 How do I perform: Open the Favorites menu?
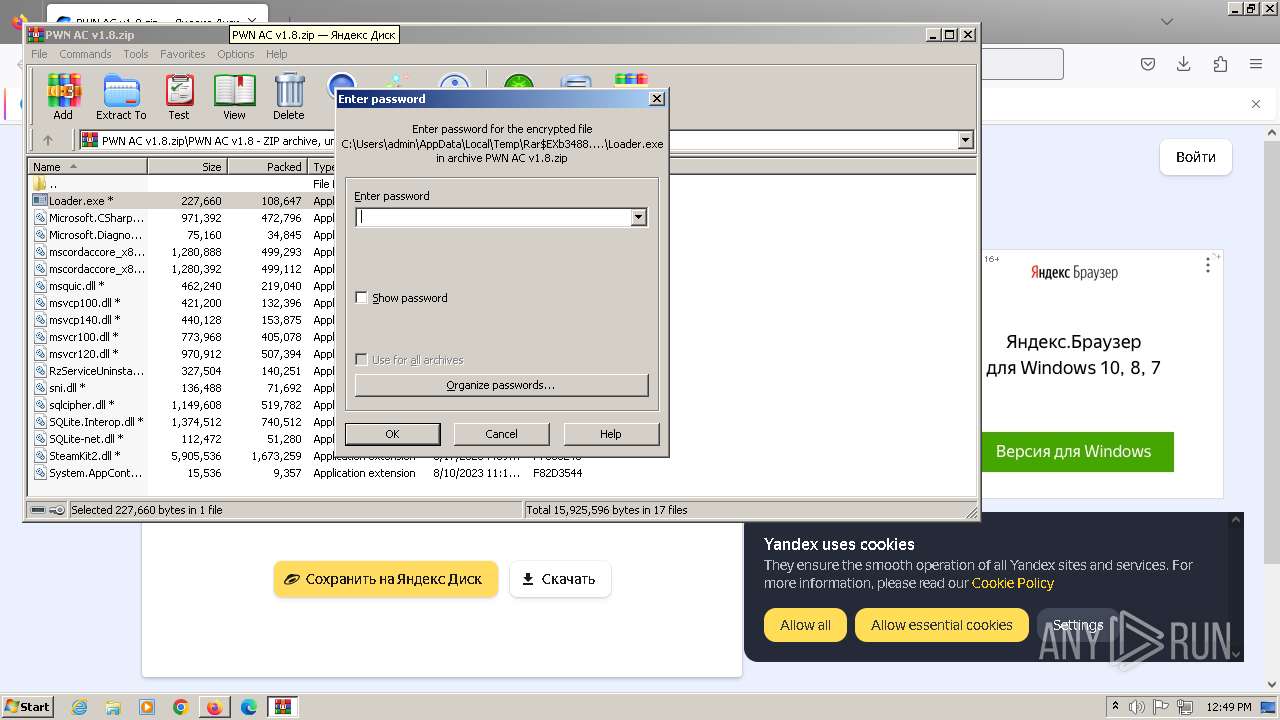tap(183, 54)
